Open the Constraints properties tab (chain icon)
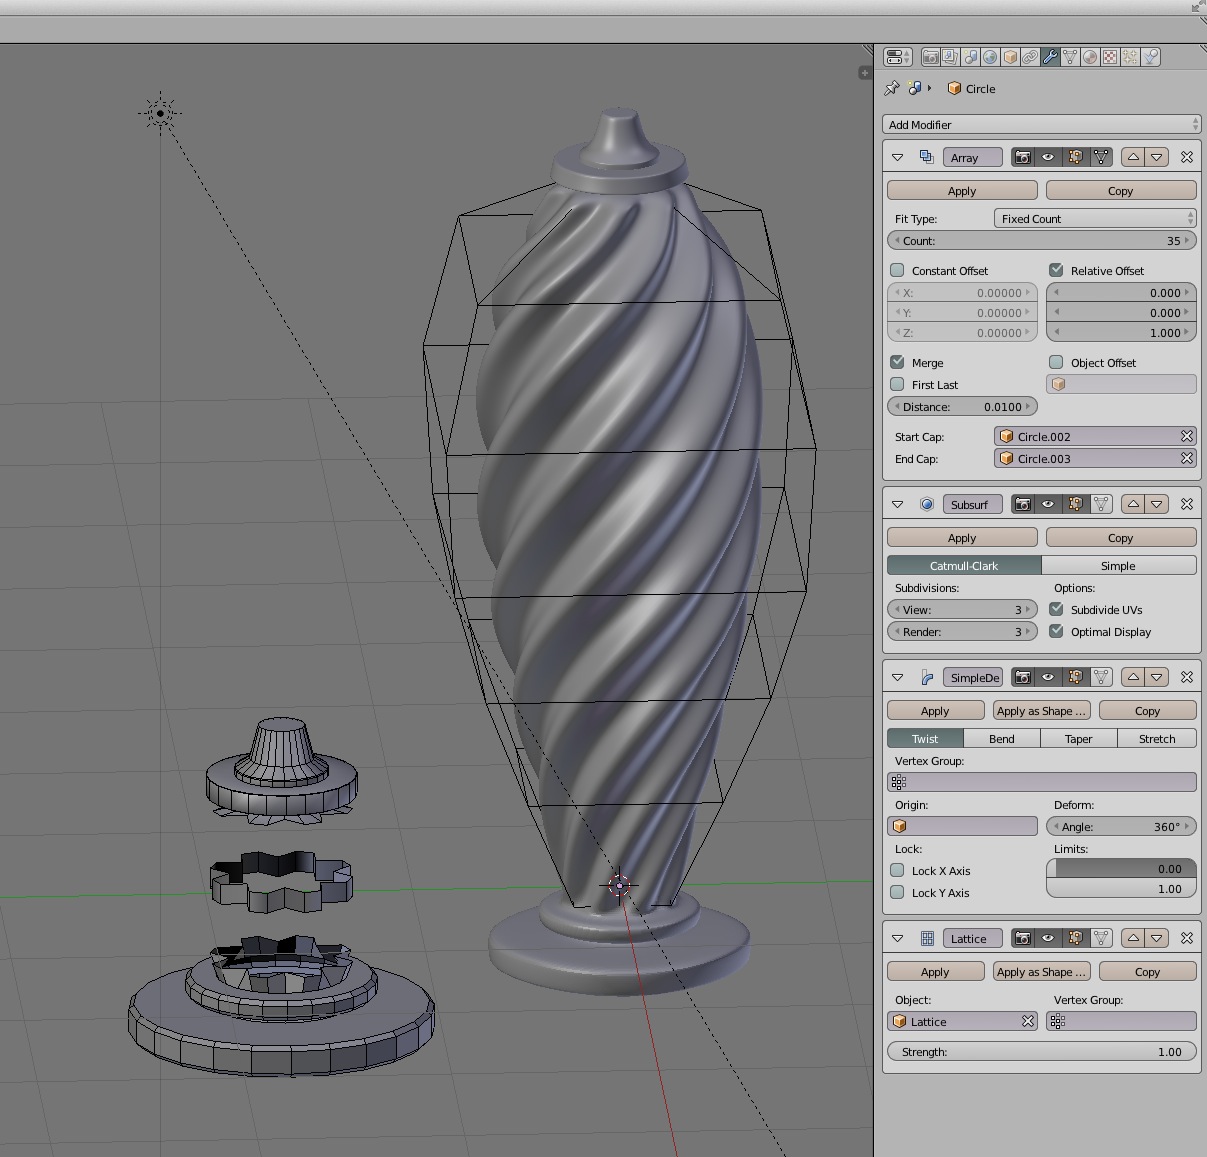 tap(1030, 57)
